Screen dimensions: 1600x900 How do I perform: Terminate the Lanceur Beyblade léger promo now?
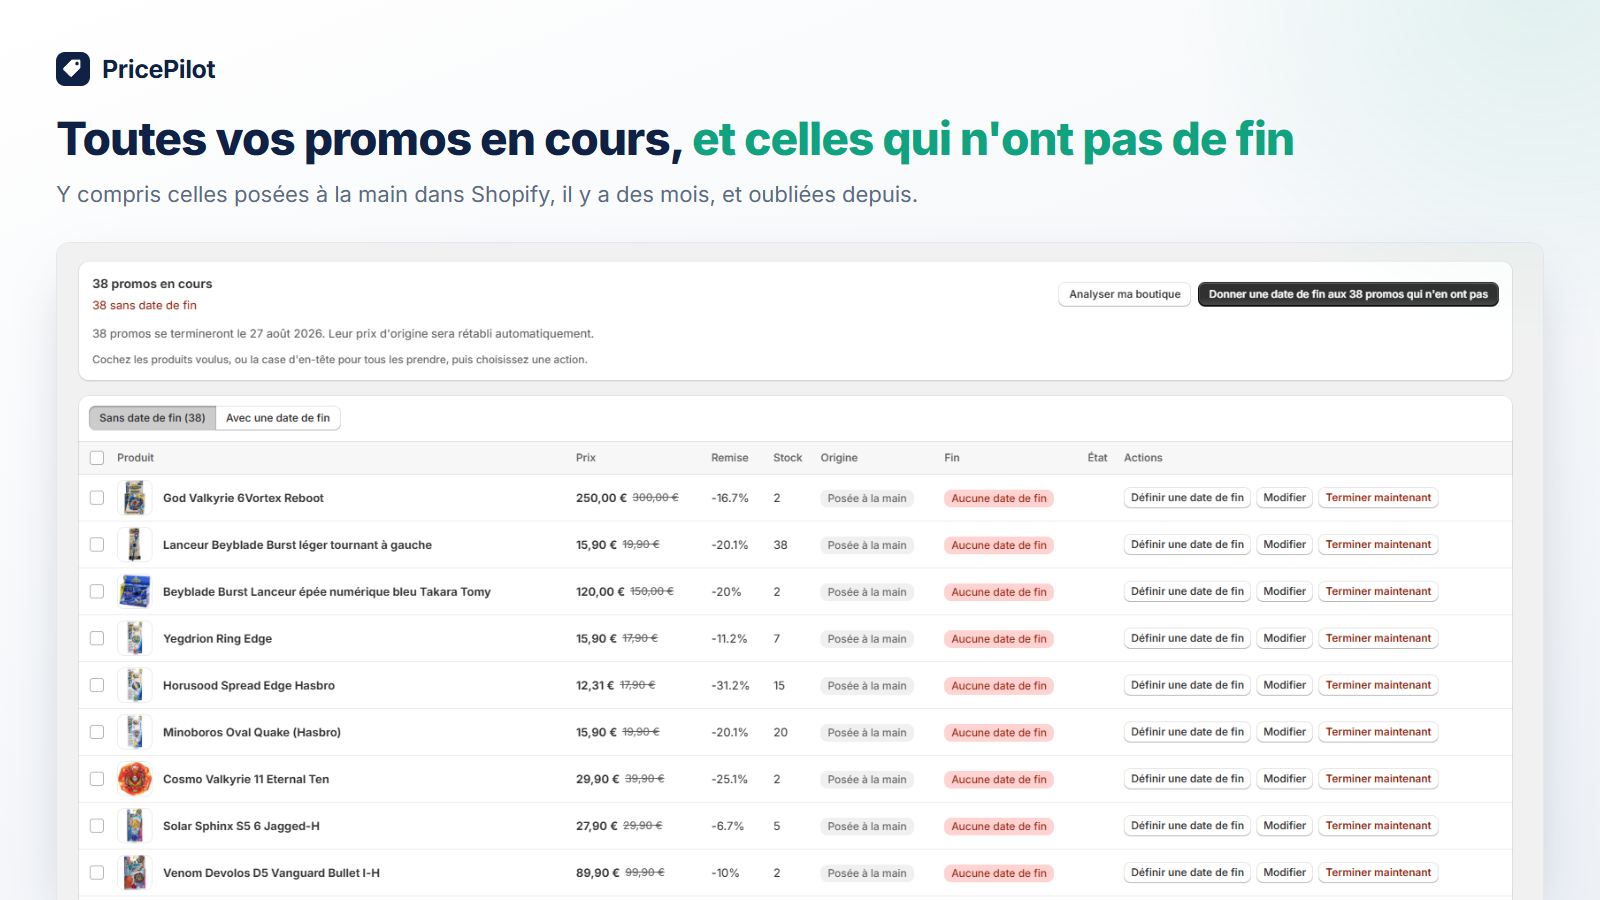1378,545
